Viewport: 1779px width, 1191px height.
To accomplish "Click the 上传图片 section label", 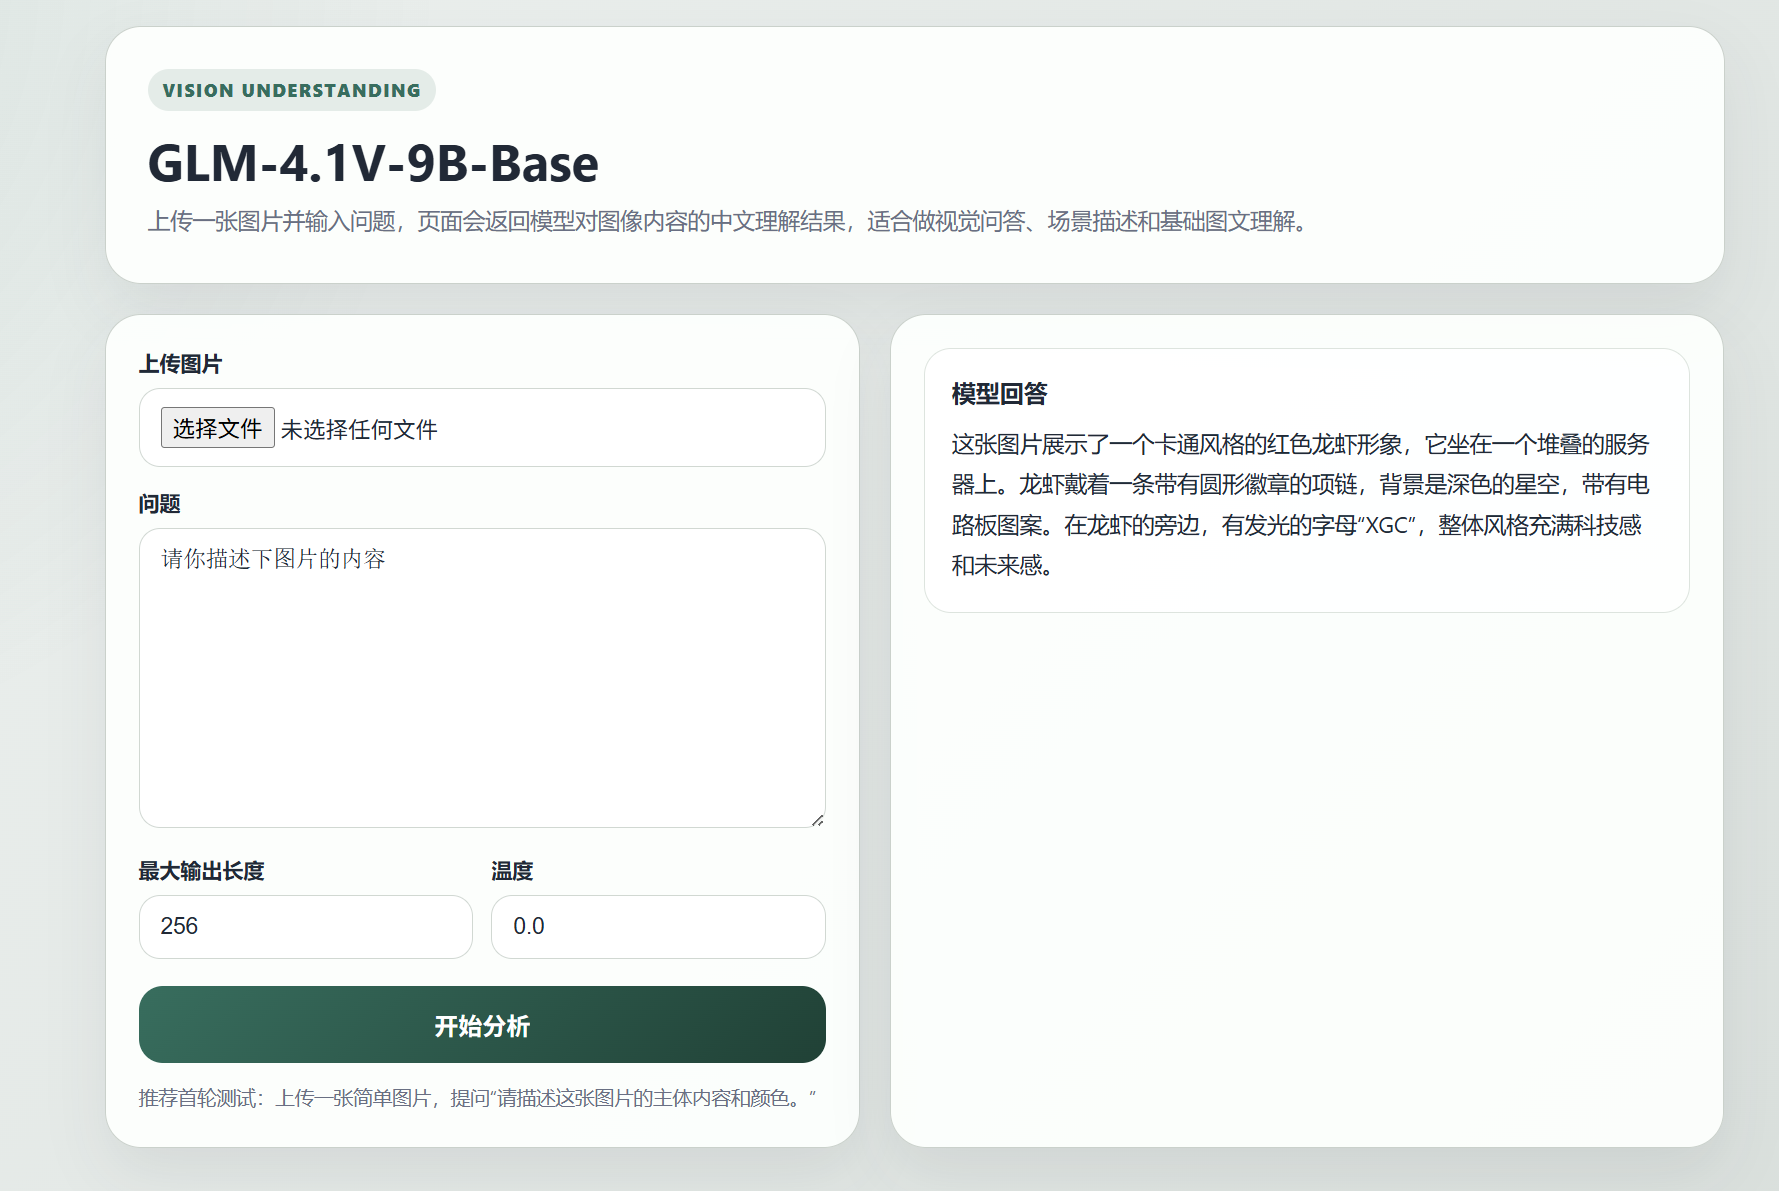I will pos(181,363).
